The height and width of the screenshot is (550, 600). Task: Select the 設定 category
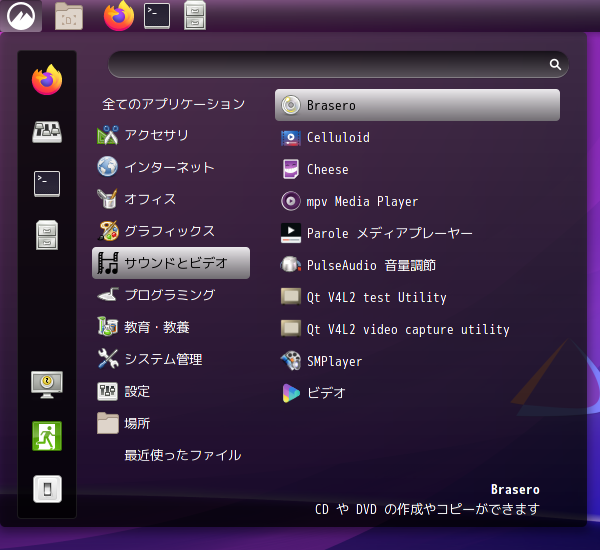click(x=171, y=391)
